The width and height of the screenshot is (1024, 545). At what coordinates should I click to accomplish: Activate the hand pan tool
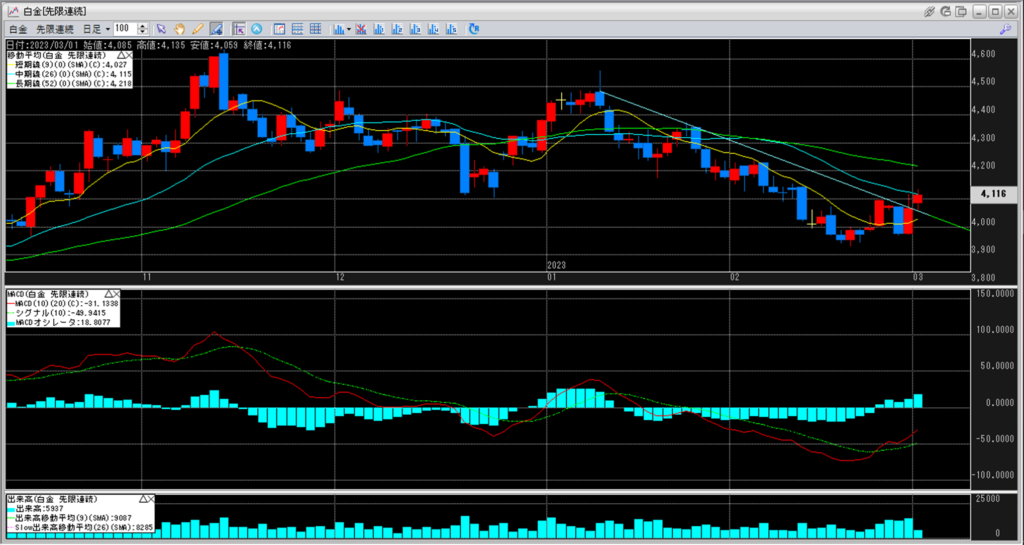click(x=179, y=29)
